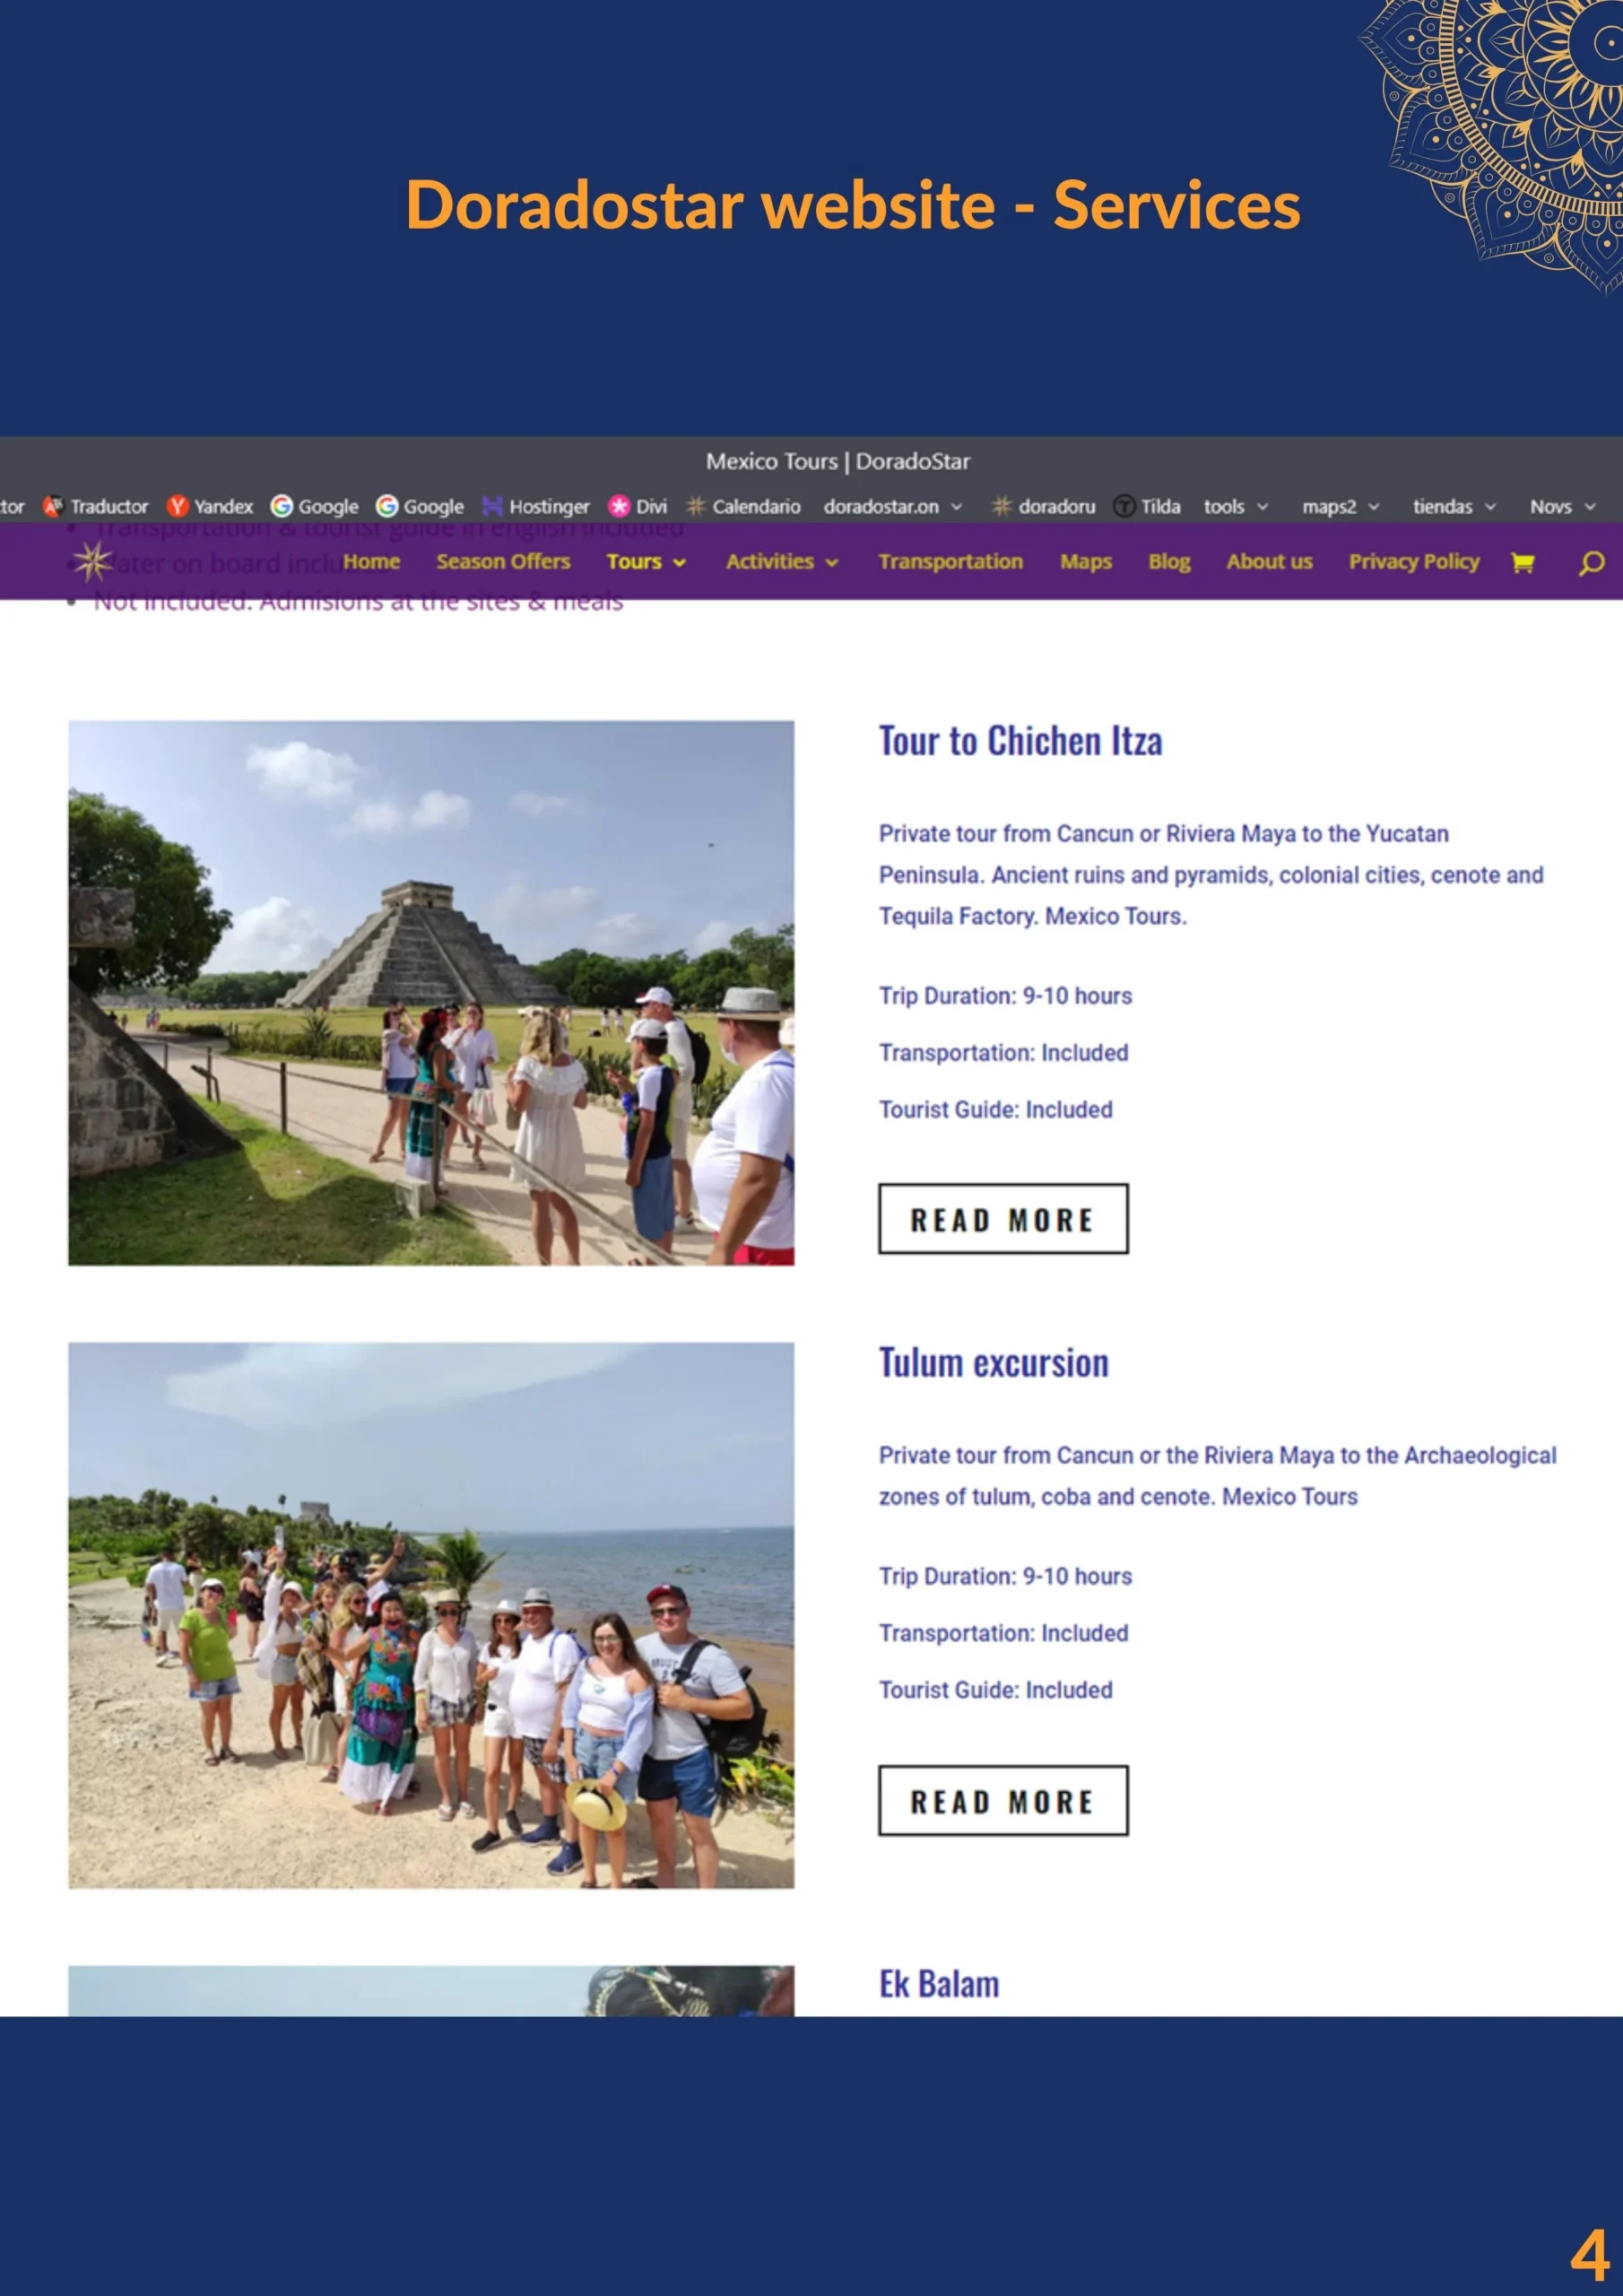This screenshot has height=2296, width=1623.
Task: Open the Divi bookmark
Action: tap(638, 506)
